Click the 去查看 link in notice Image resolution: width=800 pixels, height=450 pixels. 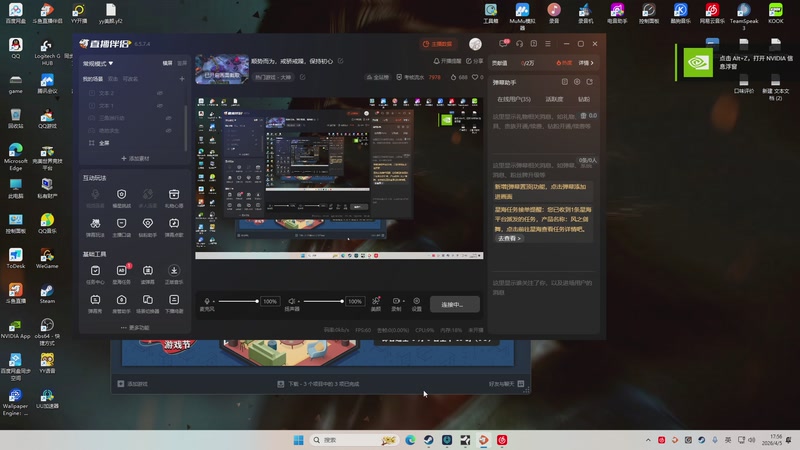(509, 238)
